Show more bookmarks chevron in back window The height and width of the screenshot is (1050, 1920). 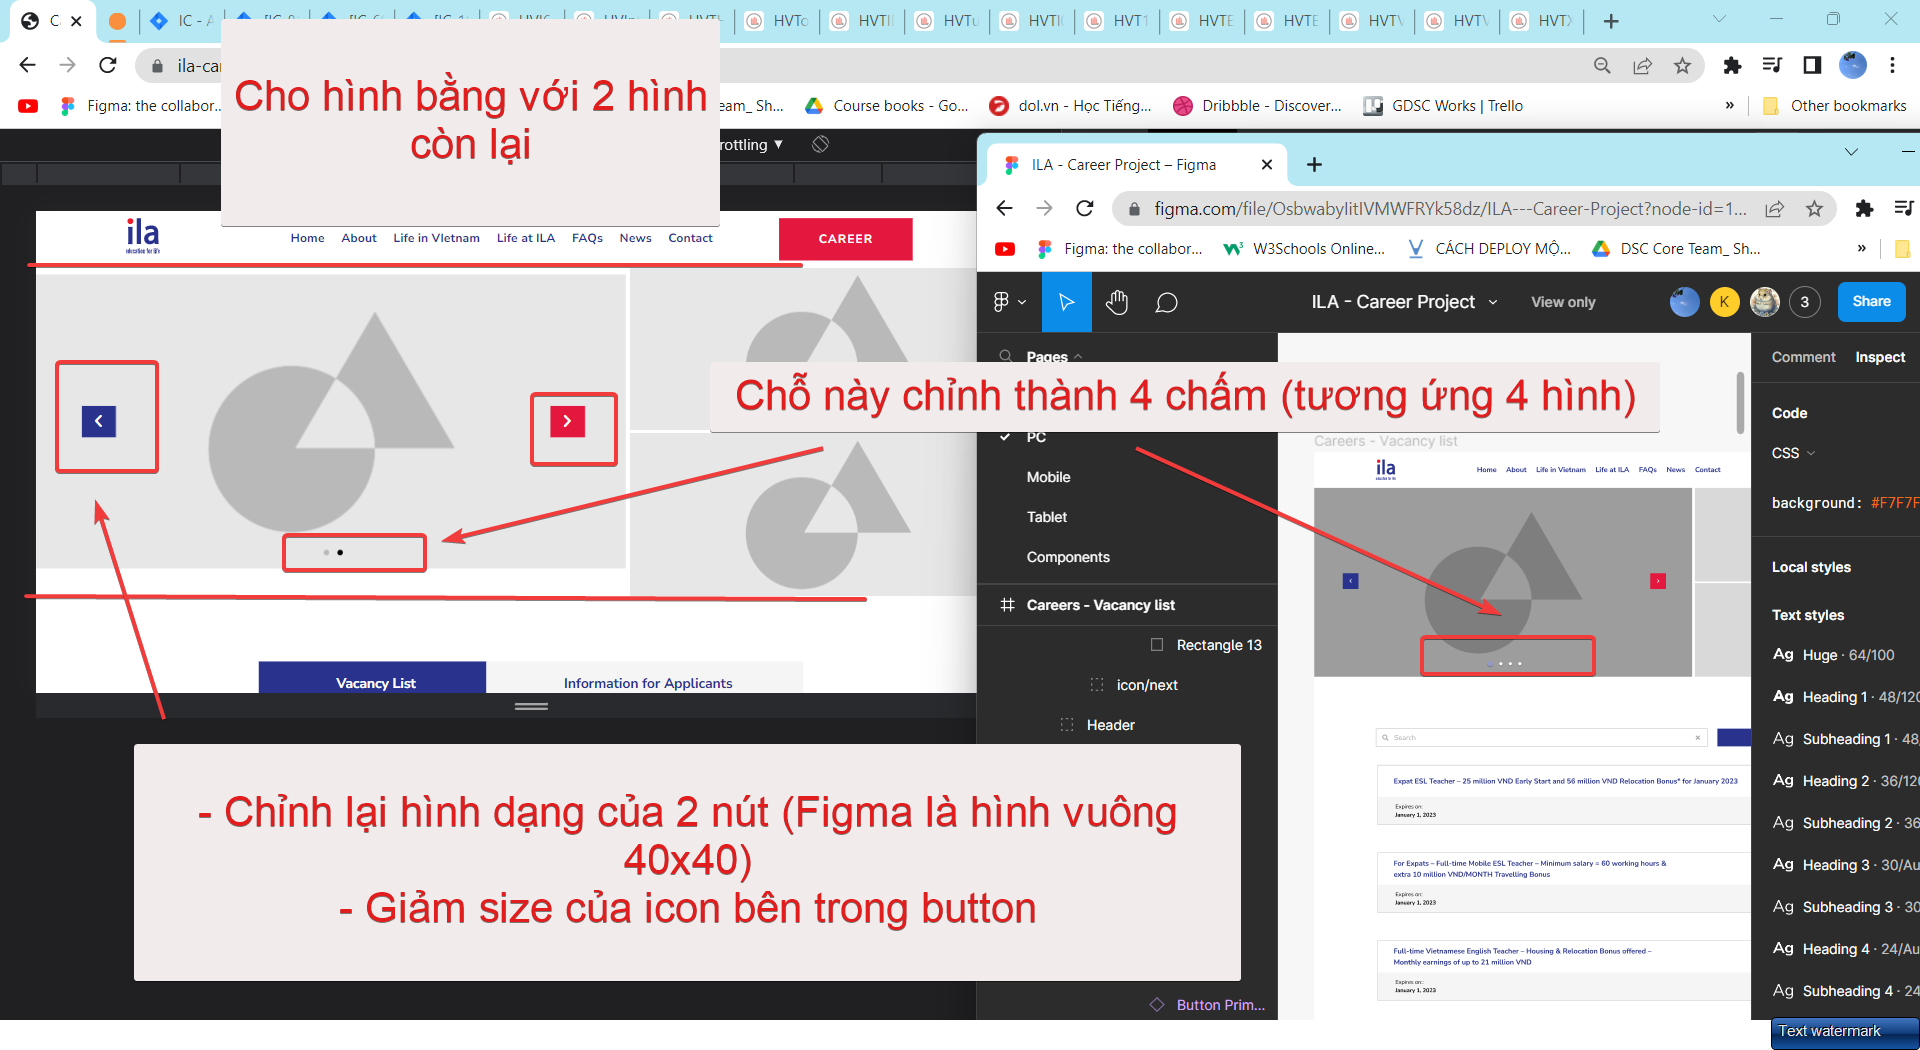point(1729,106)
